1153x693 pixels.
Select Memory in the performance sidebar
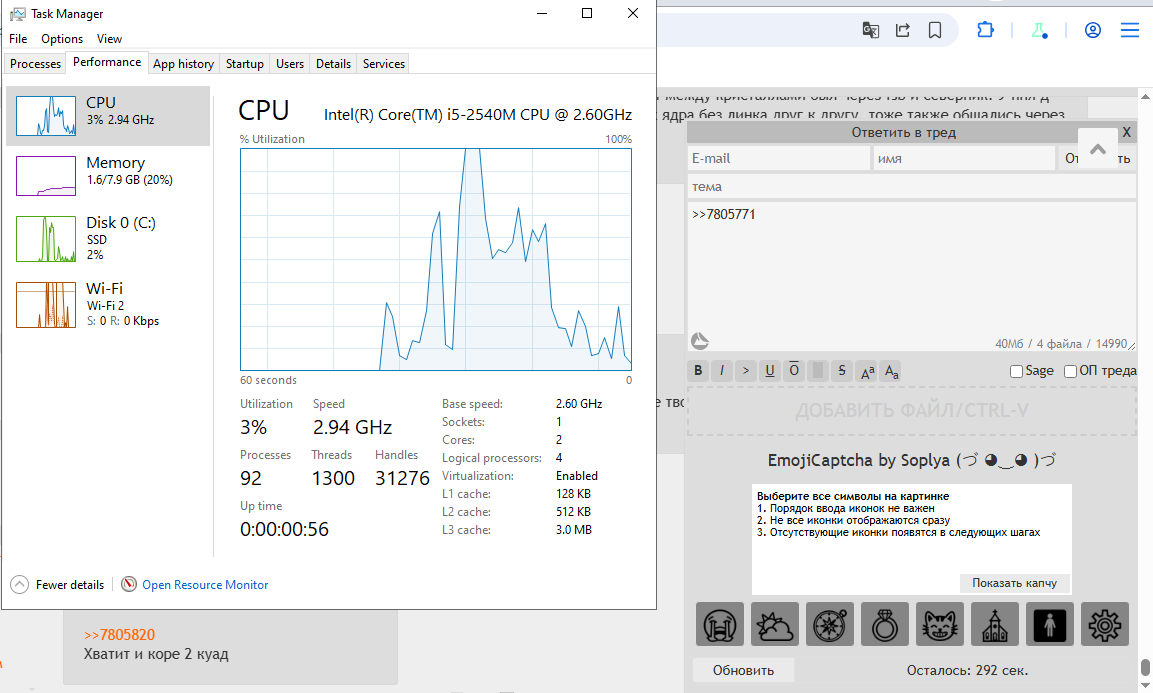107,175
